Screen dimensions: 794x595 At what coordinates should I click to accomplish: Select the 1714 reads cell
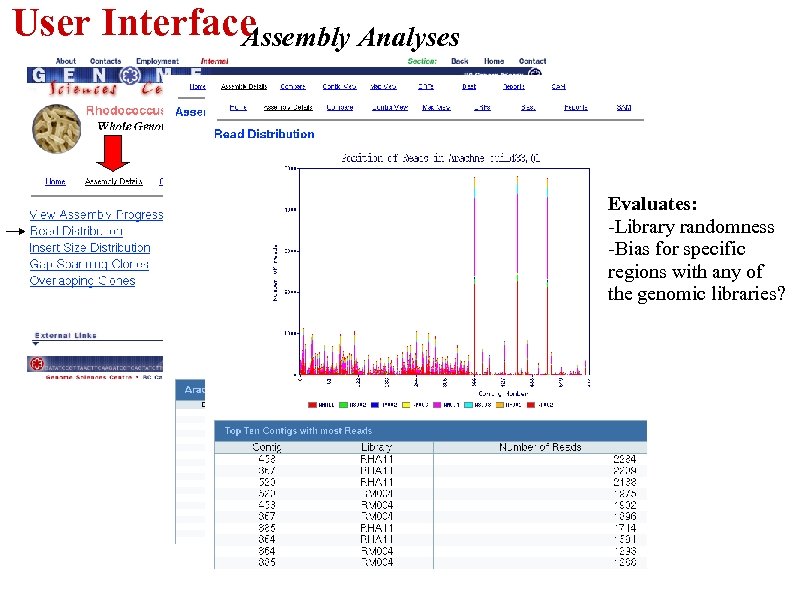point(624,528)
